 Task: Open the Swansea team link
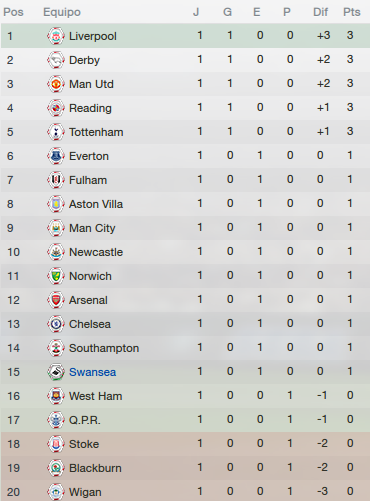[92, 372]
